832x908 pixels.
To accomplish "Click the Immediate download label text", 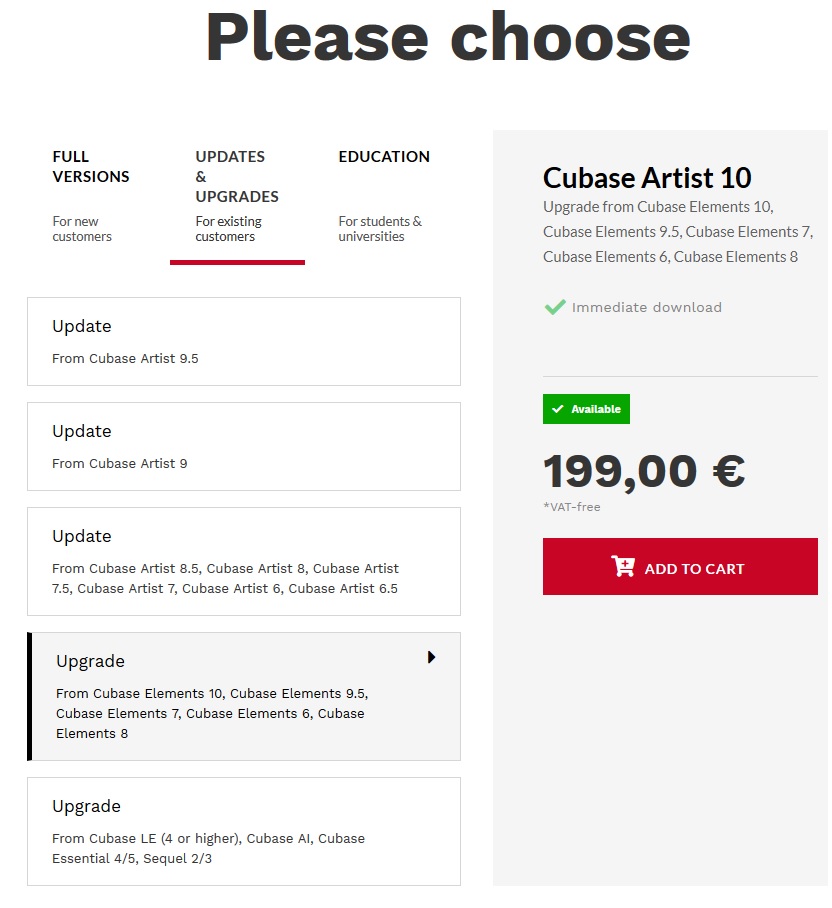I will tap(646, 307).
